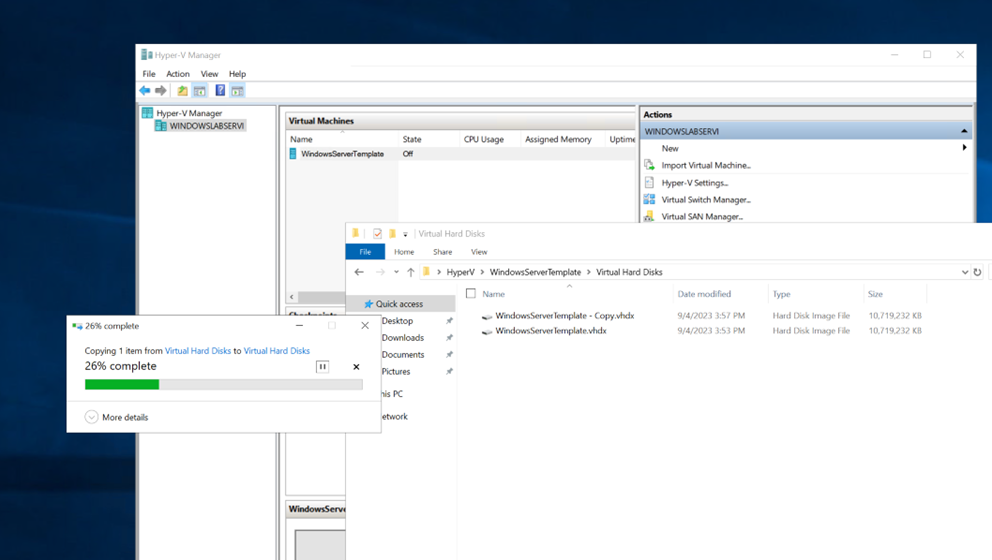Switch to the Share ribbon tab
Image resolution: width=992 pixels, height=560 pixels.
(x=442, y=252)
